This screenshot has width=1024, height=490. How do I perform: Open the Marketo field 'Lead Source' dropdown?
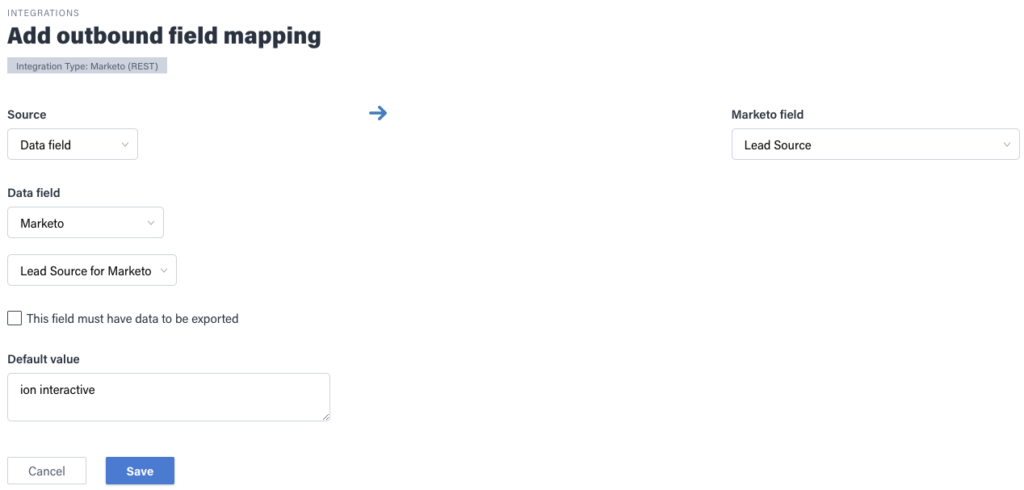coord(860,145)
